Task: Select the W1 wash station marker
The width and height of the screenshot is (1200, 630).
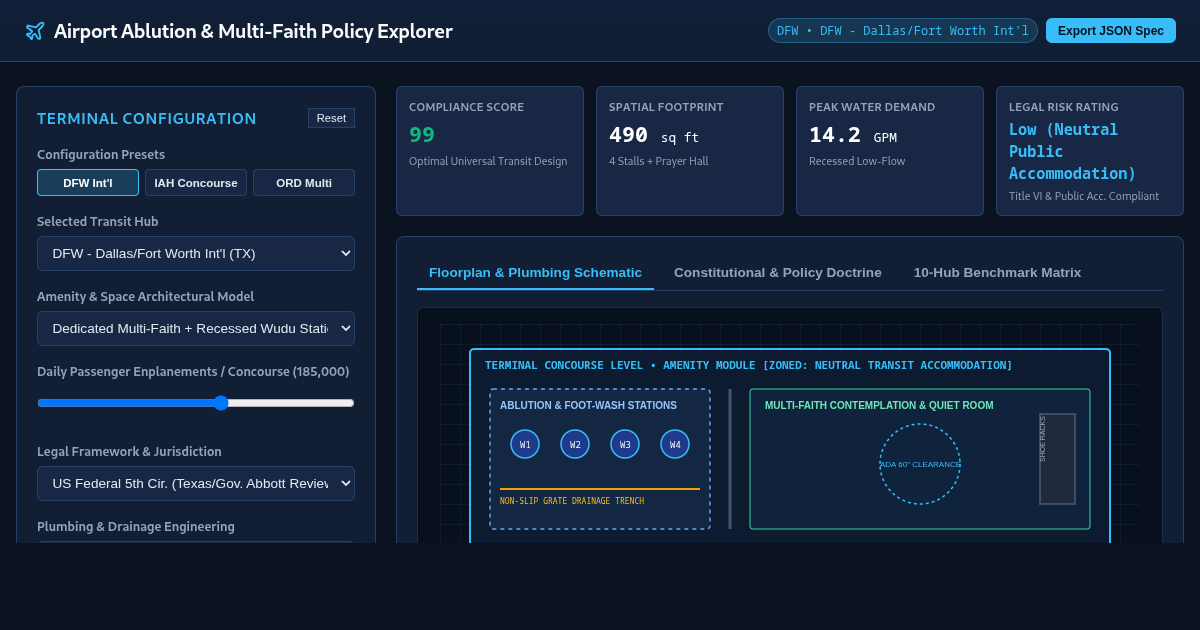Action: coord(525,444)
